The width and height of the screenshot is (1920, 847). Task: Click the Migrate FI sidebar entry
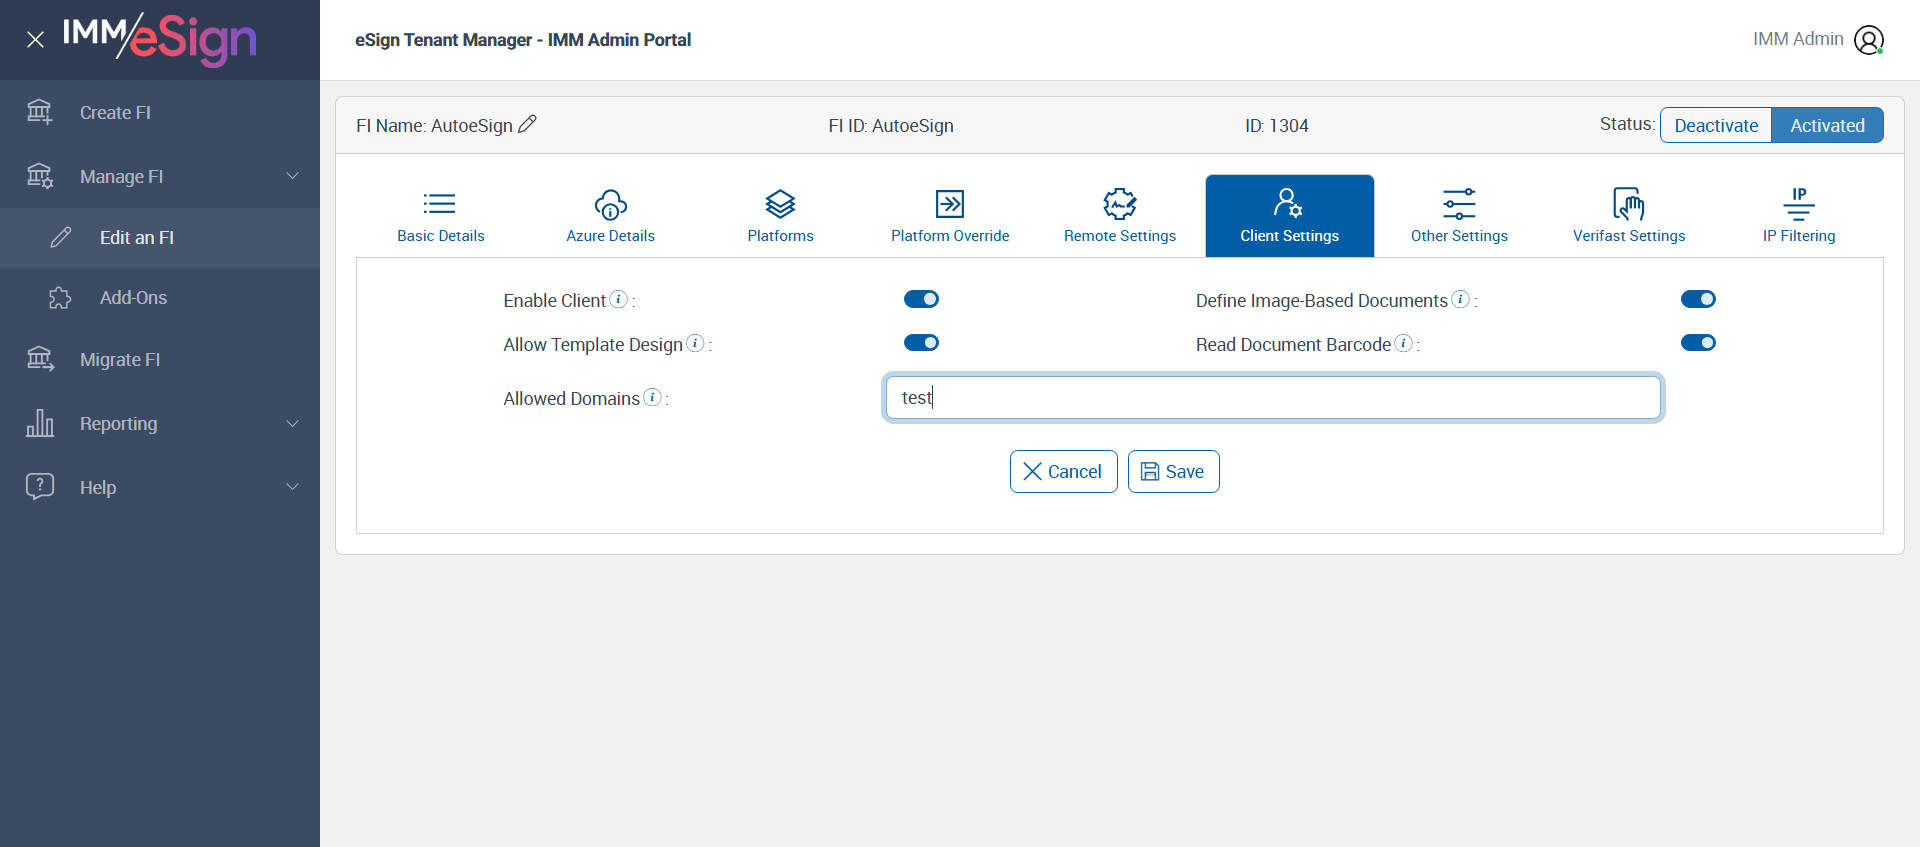pyautogui.click(x=160, y=359)
